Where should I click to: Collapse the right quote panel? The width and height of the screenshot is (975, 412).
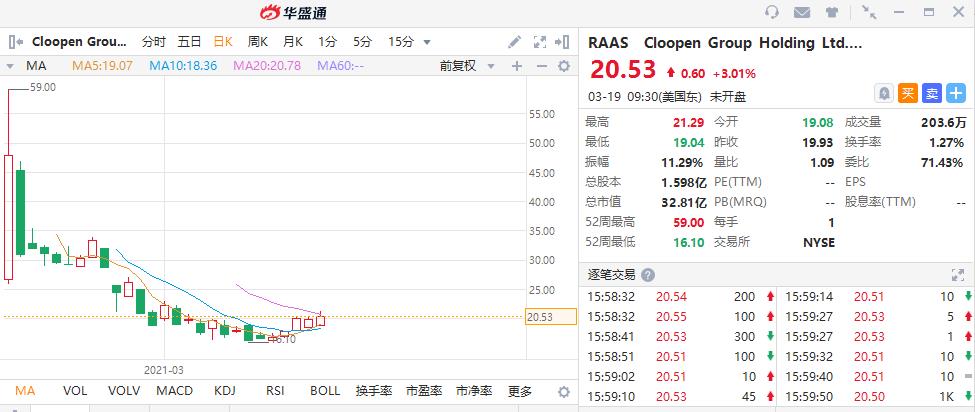click(x=562, y=42)
